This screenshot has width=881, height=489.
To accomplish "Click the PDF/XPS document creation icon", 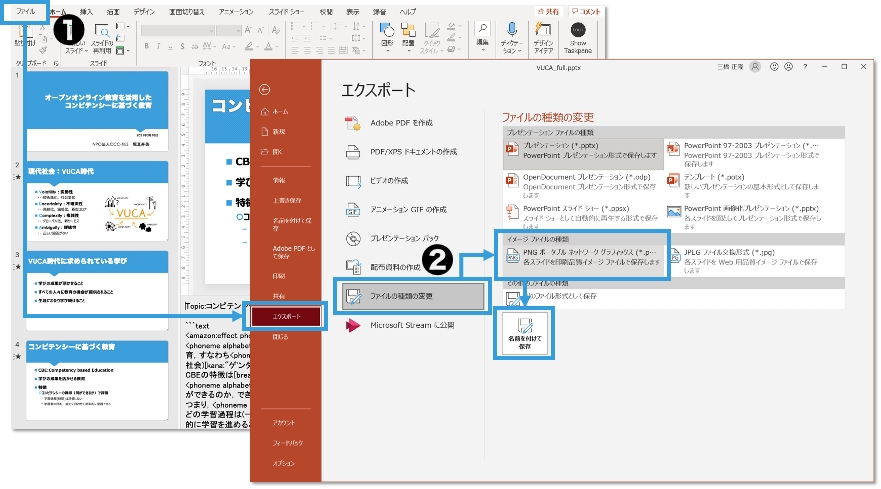I will (x=351, y=152).
